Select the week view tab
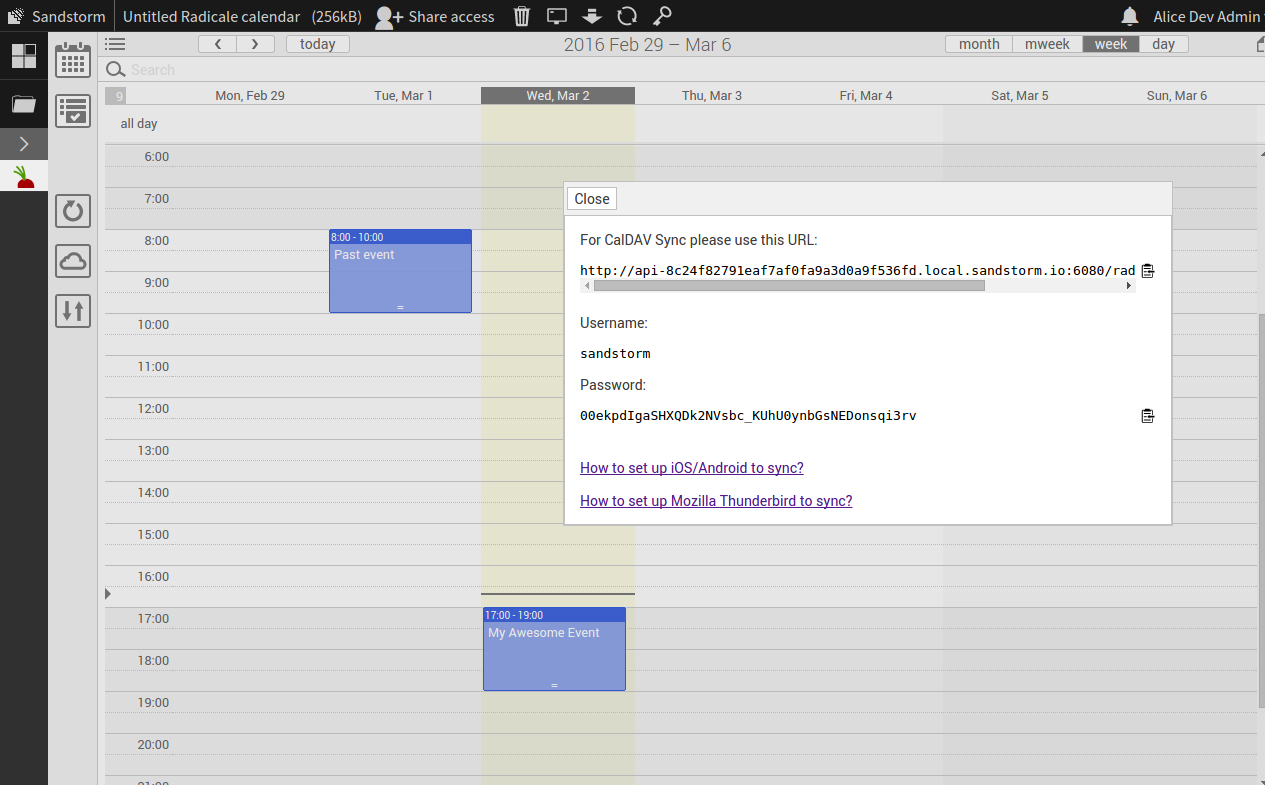The height and width of the screenshot is (785, 1265). (x=1111, y=44)
